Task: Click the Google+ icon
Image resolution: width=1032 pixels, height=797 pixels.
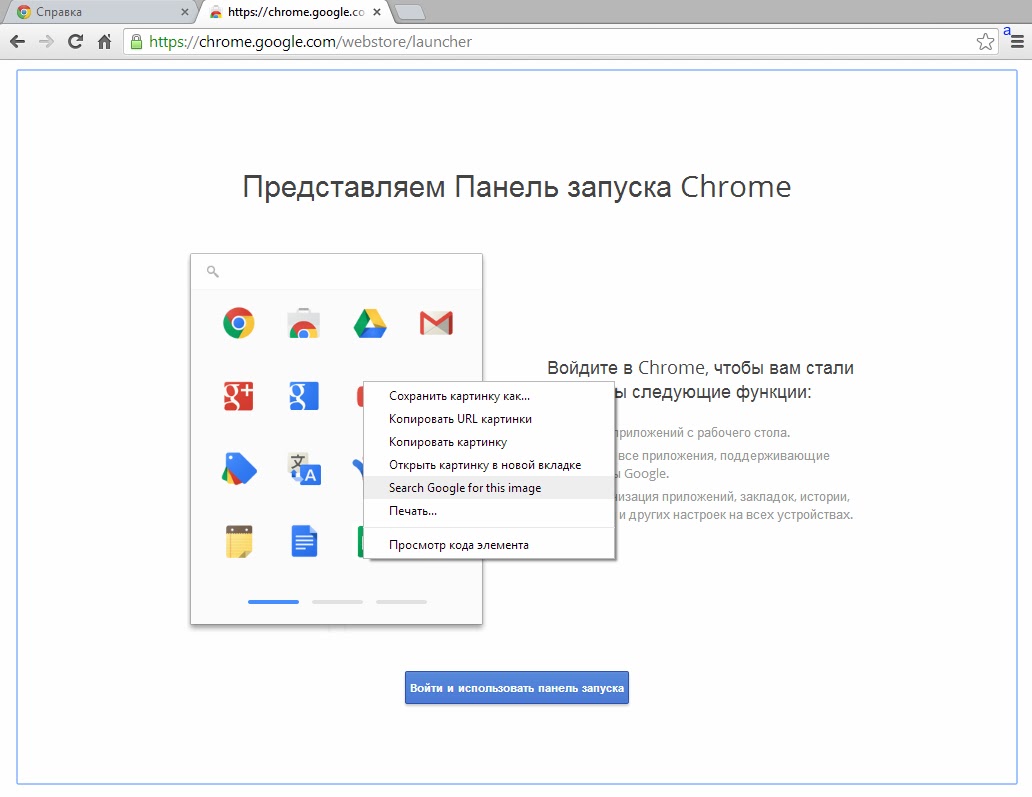Action: tap(238, 396)
